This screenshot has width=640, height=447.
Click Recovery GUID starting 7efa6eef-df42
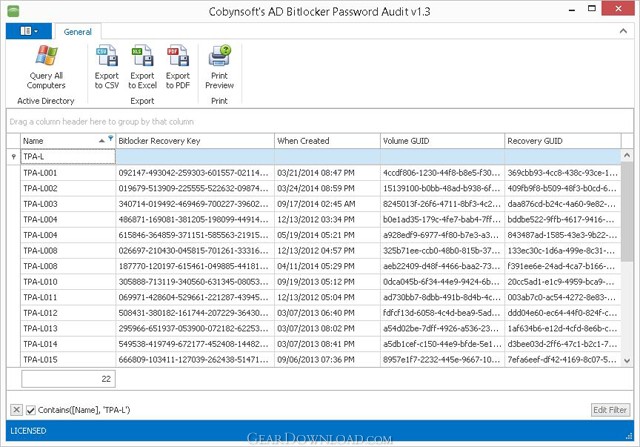coord(563,359)
